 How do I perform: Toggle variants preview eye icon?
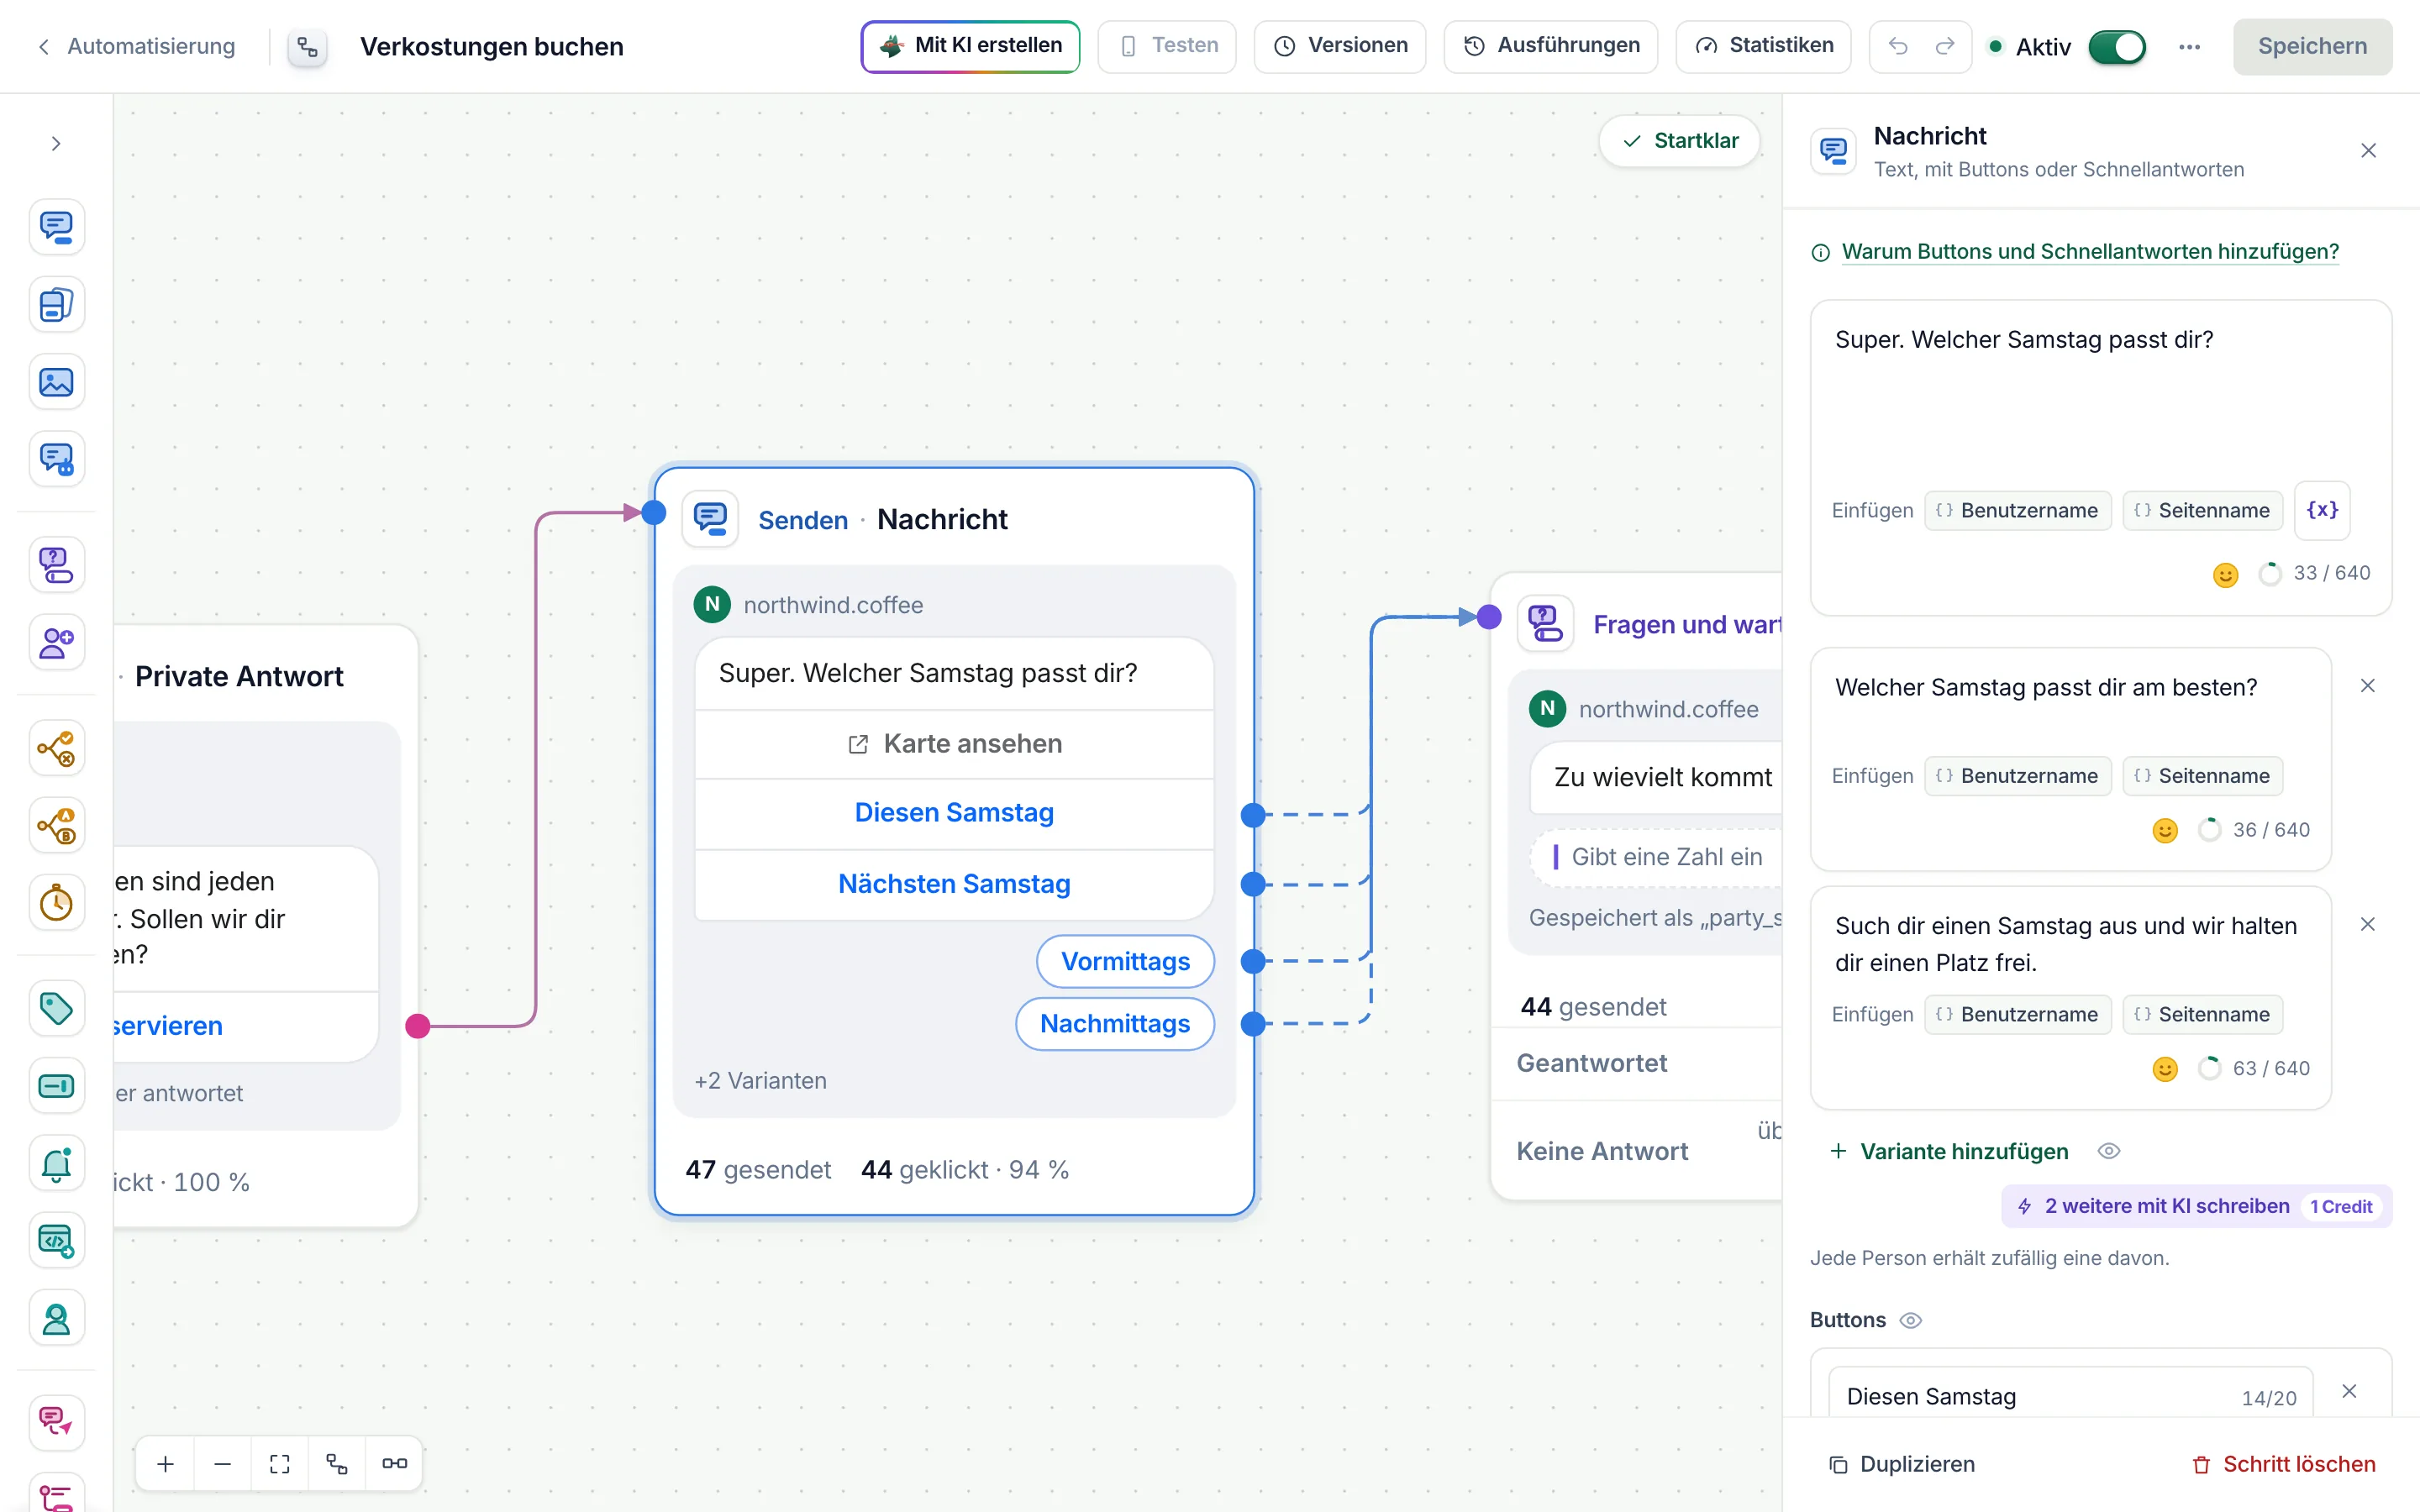(2109, 1151)
